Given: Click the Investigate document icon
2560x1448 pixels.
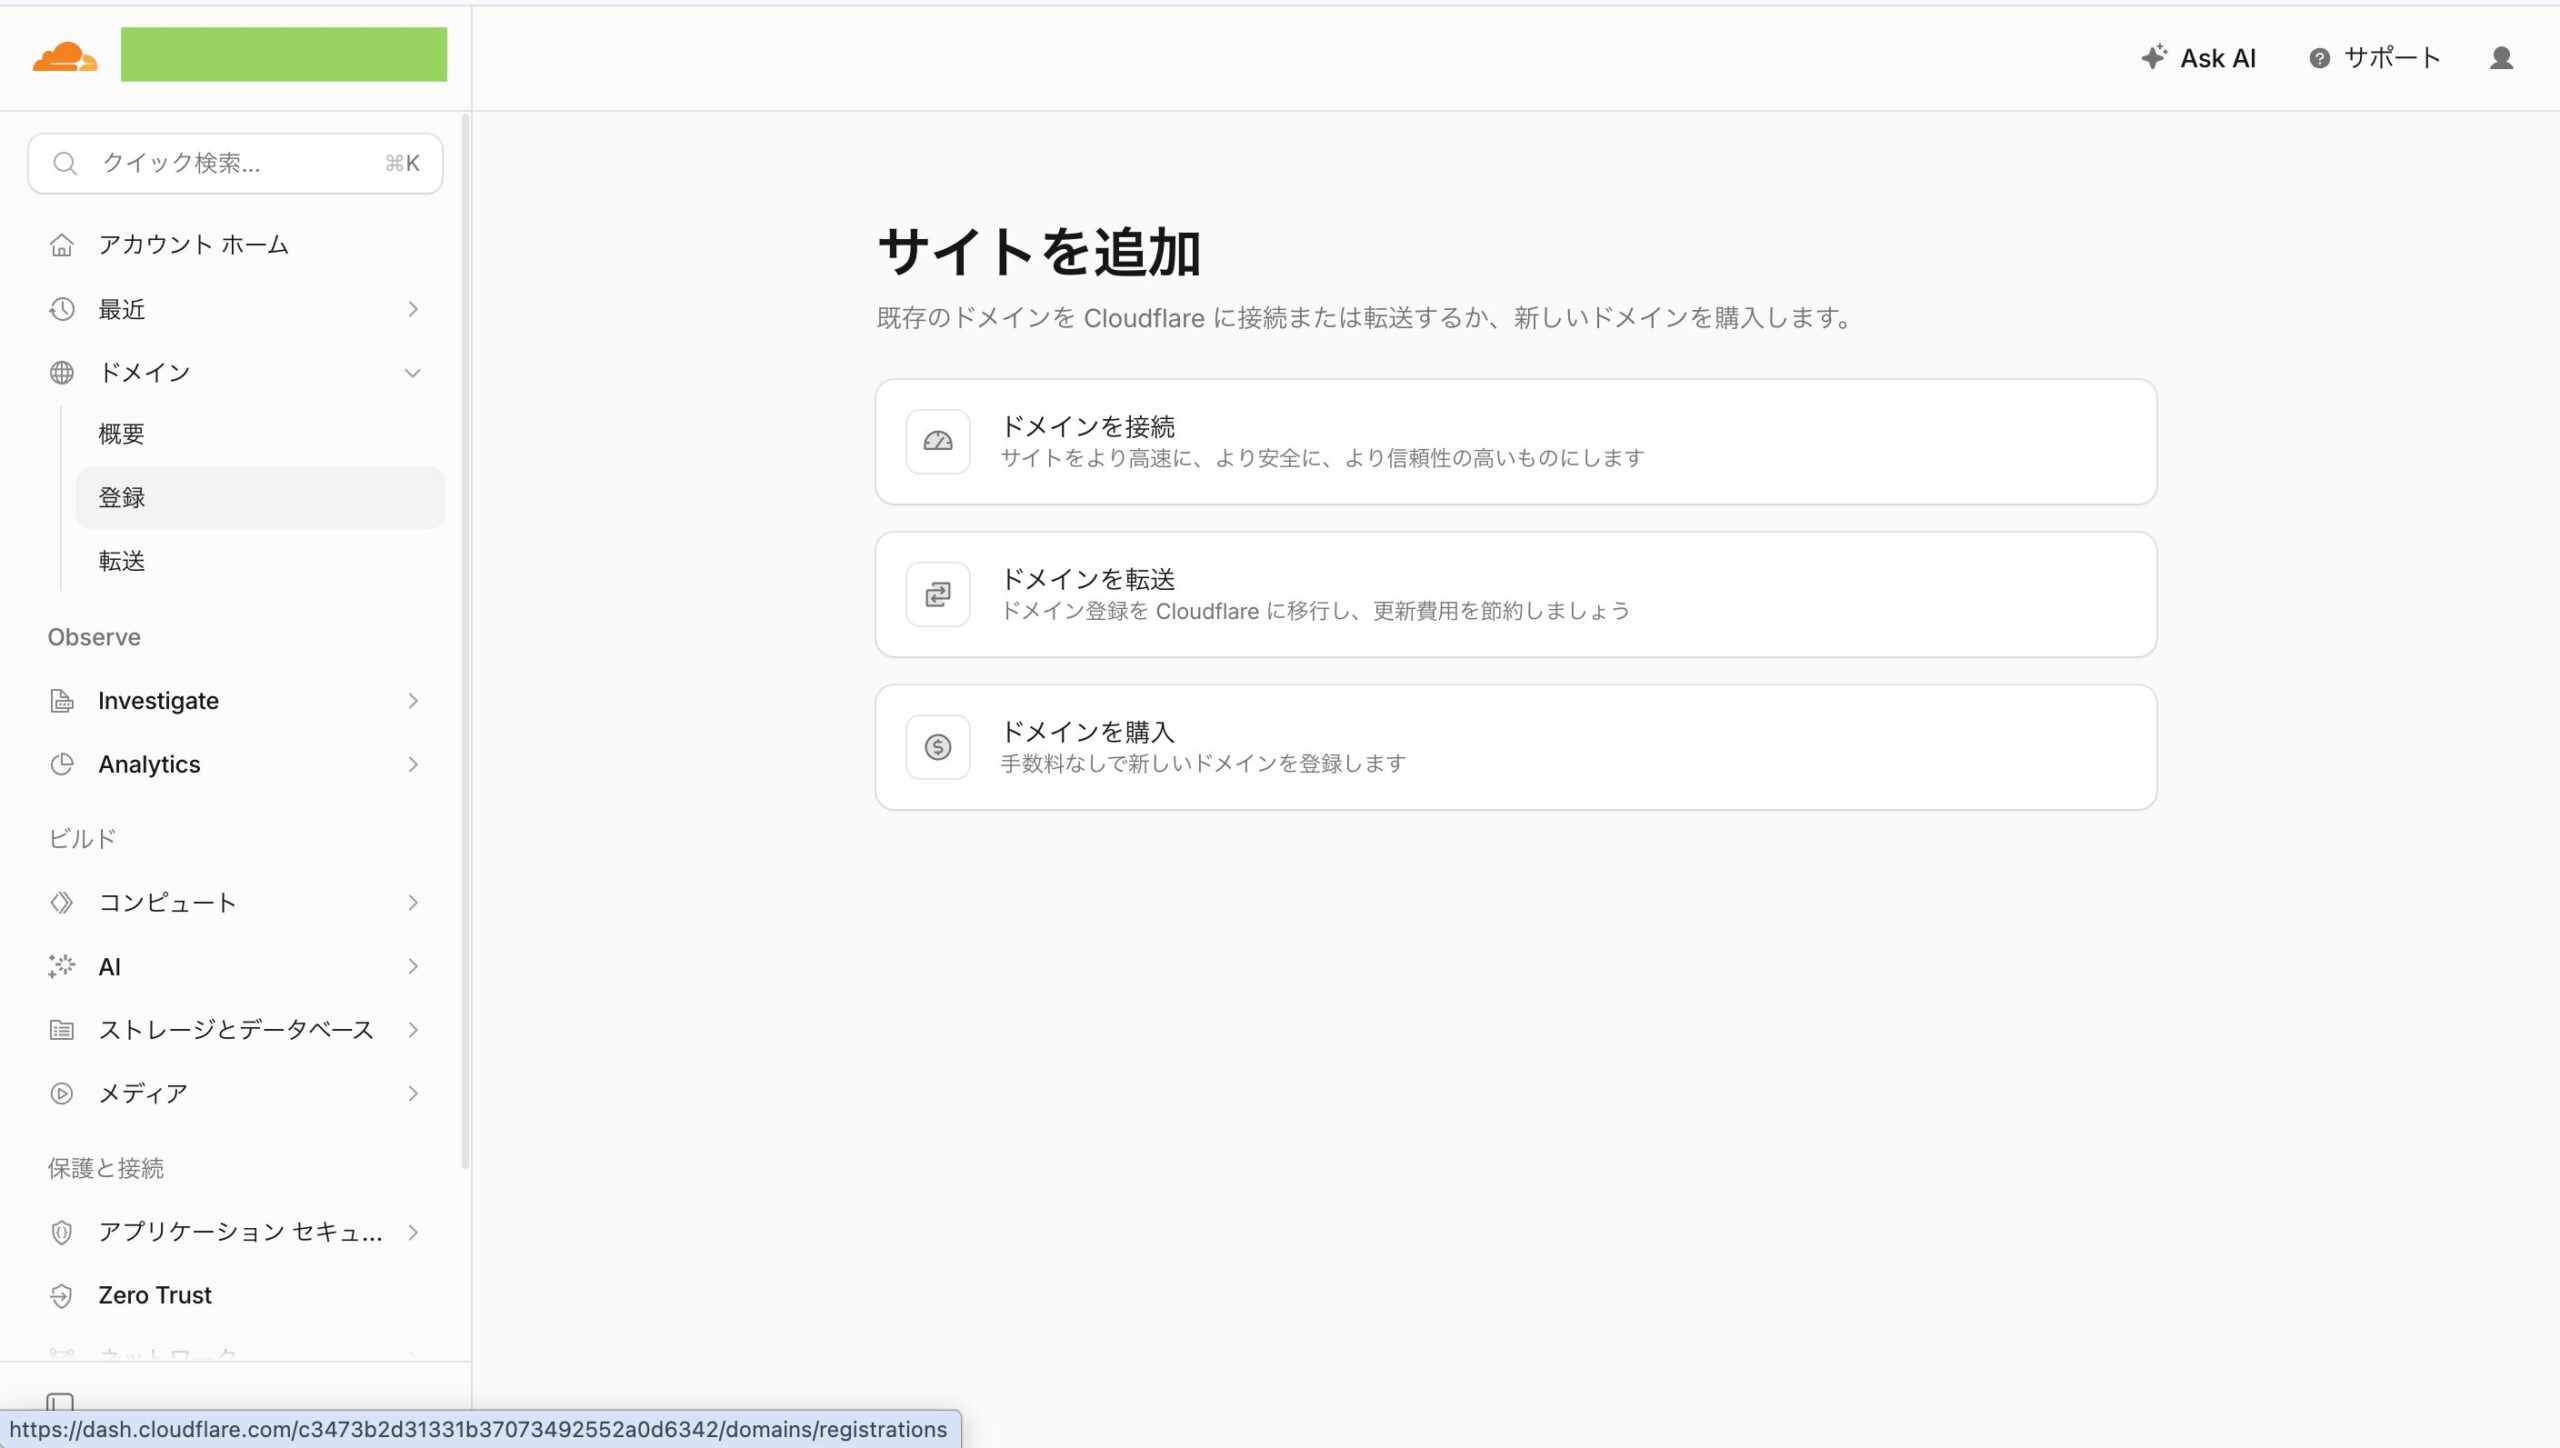Looking at the screenshot, I should (x=62, y=701).
